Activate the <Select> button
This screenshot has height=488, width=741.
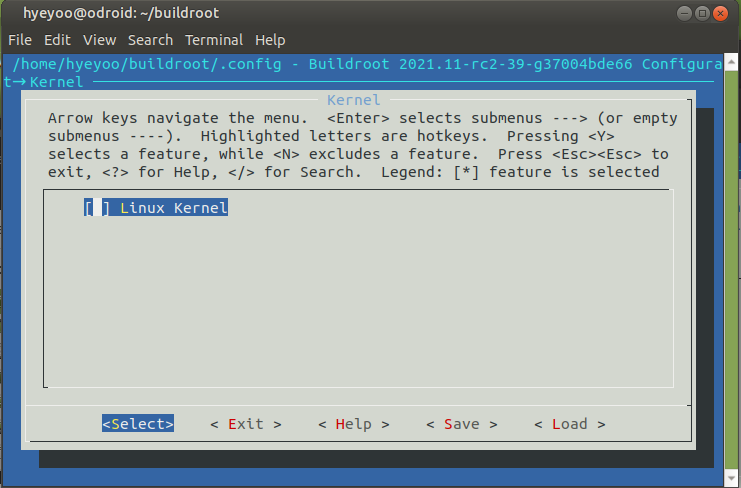coord(138,423)
